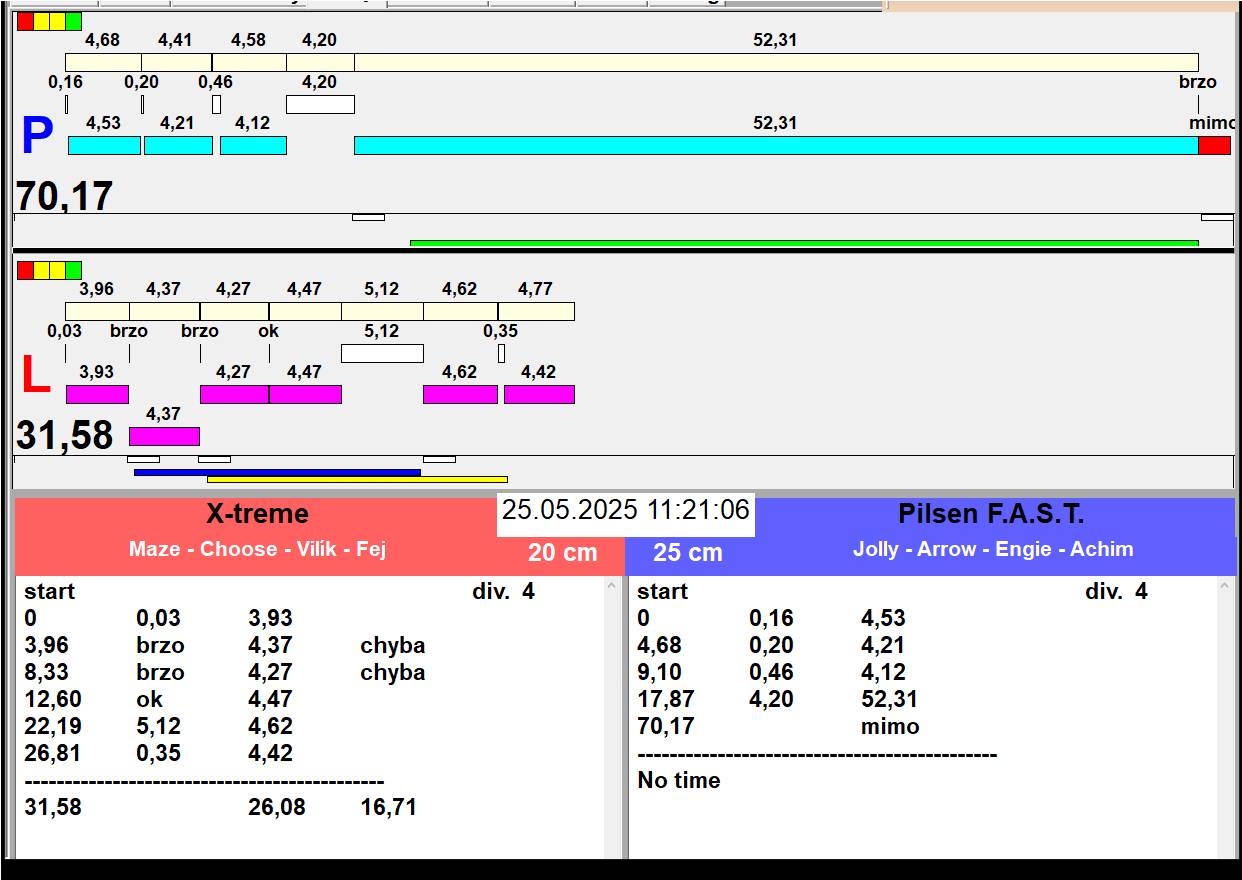Click the red L lane letter
1242x880 pixels.
pyautogui.click(x=35, y=376)
